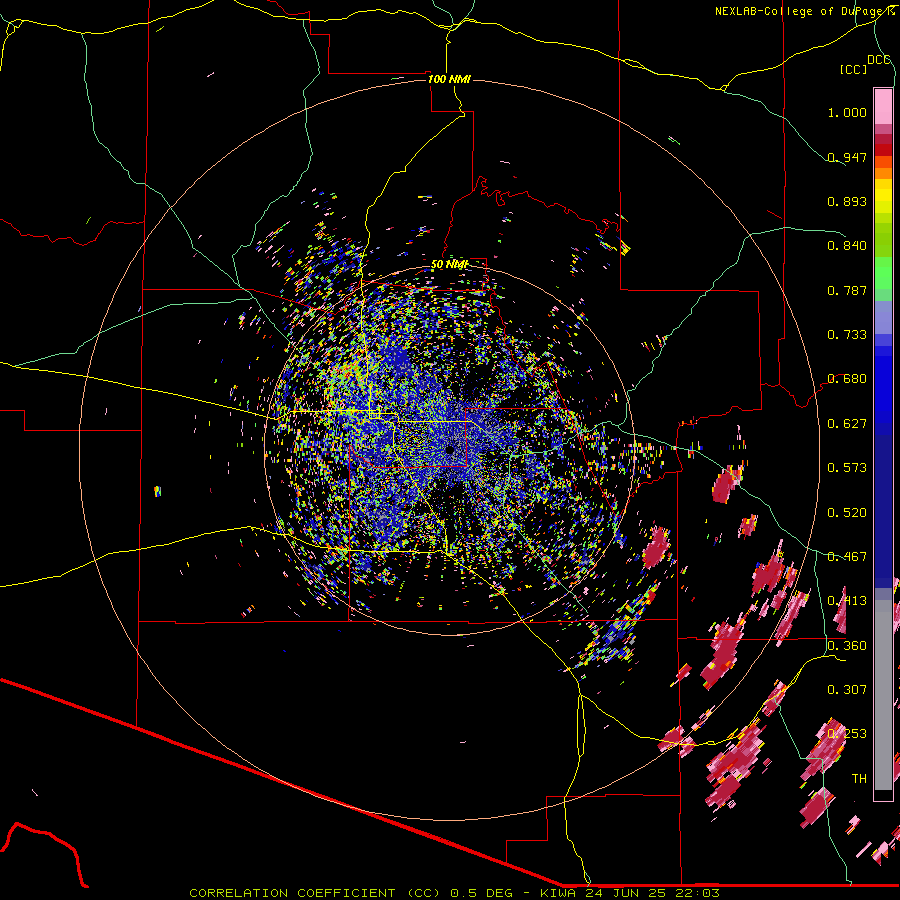Click the [CC] label above the color scale
Image resolution: width=900 pixels, height=900 pixels.
[853, 69]
